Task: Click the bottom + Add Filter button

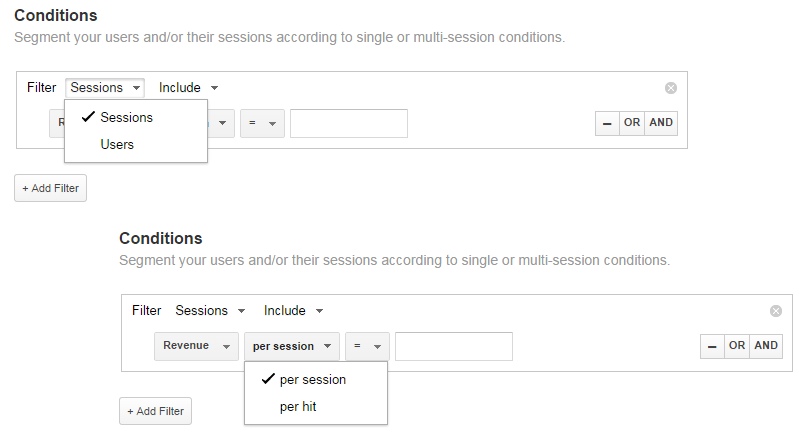Action: click(x=155, y=411)
